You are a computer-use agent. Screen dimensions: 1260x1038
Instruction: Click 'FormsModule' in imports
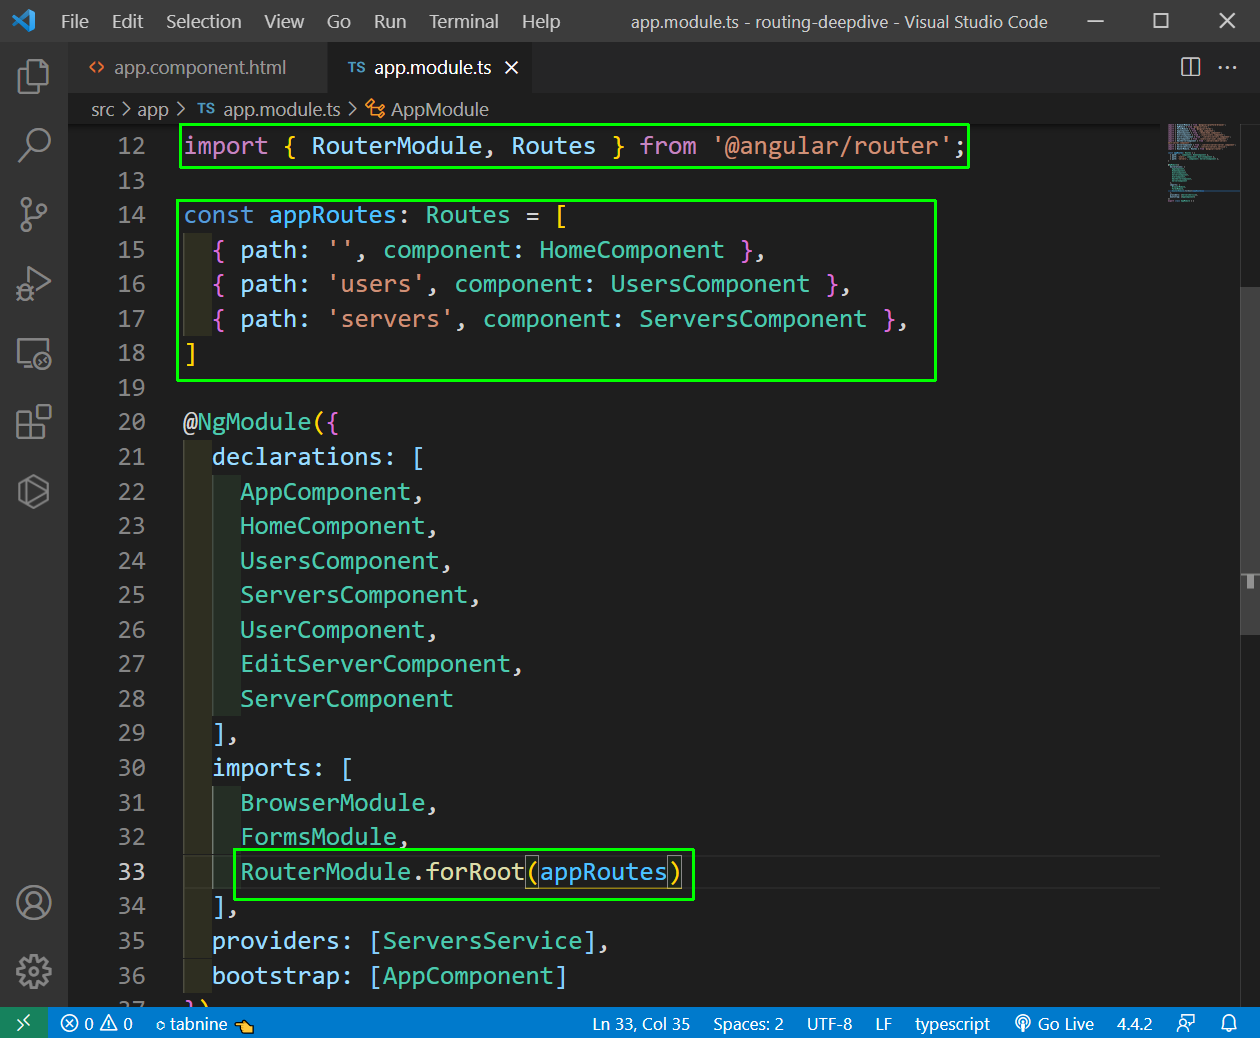click(319, 837)
